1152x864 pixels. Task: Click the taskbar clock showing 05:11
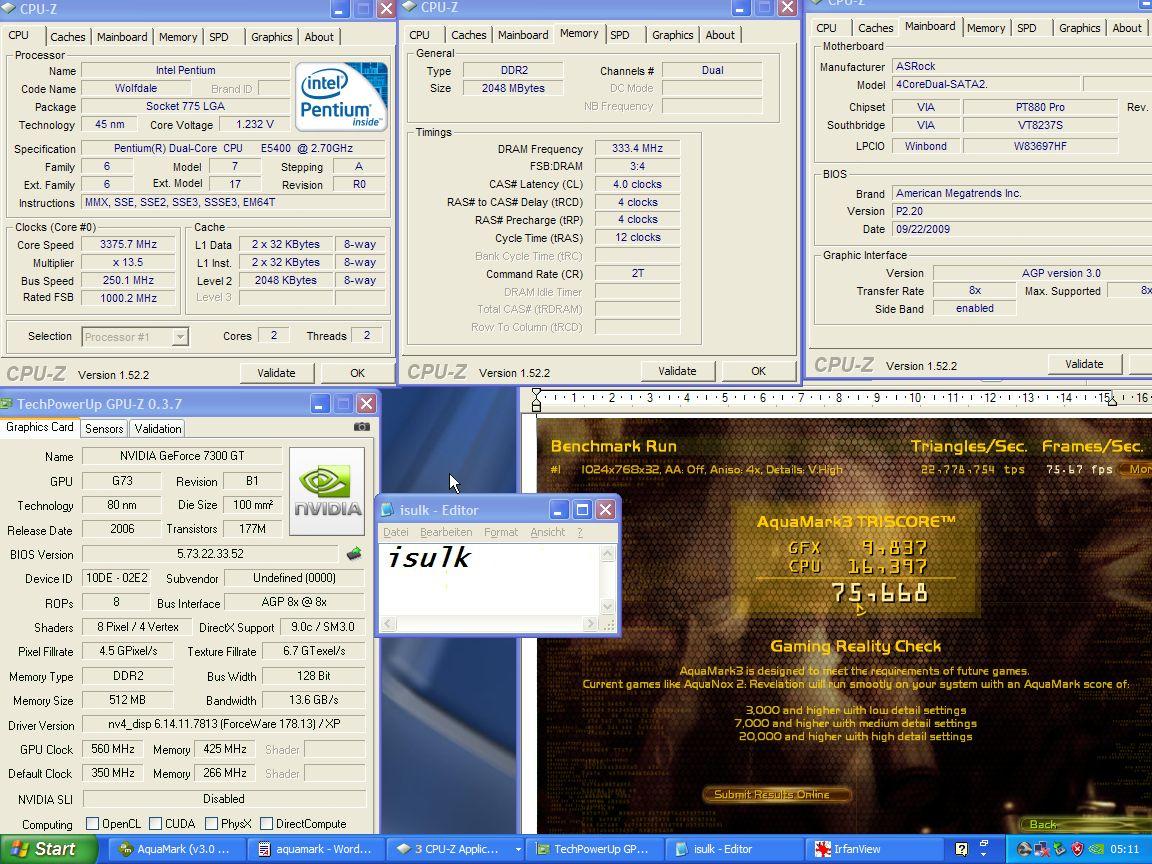click(1125, 849)
